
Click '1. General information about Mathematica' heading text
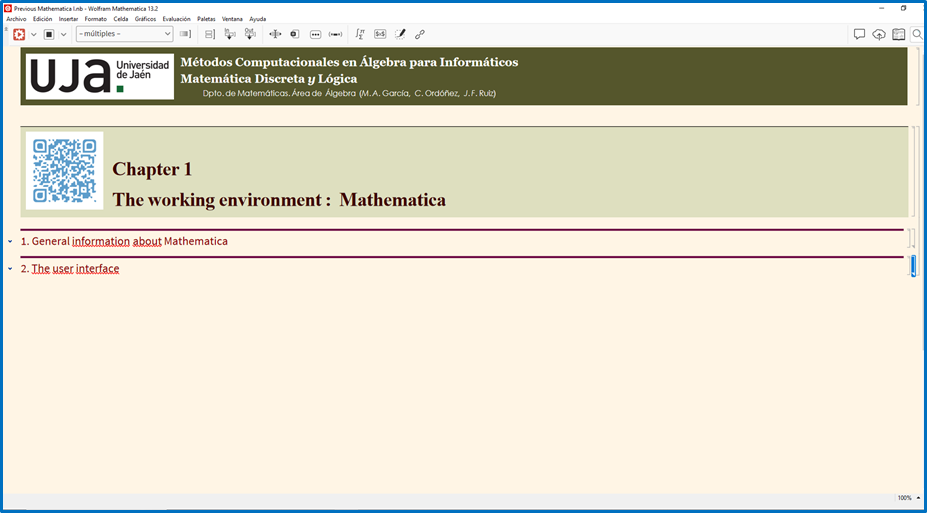click(124, 241)
